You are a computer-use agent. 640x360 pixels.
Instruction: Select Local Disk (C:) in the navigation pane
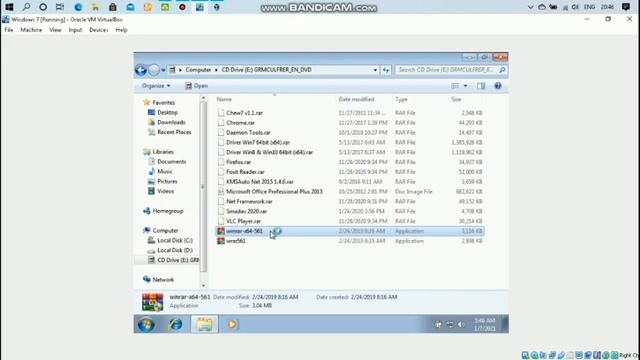(x=175, y=240)
